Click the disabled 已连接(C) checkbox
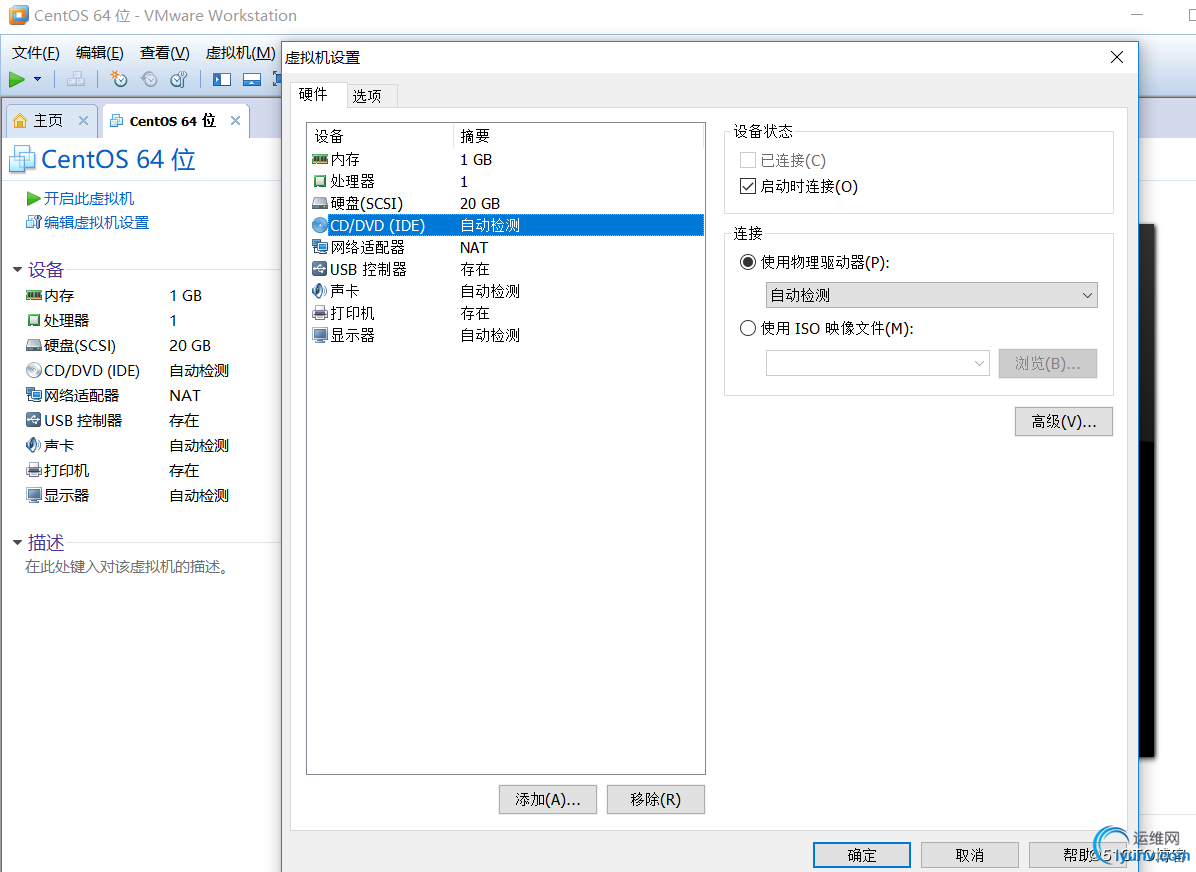Screen dimensions: 1196x872 748,160
